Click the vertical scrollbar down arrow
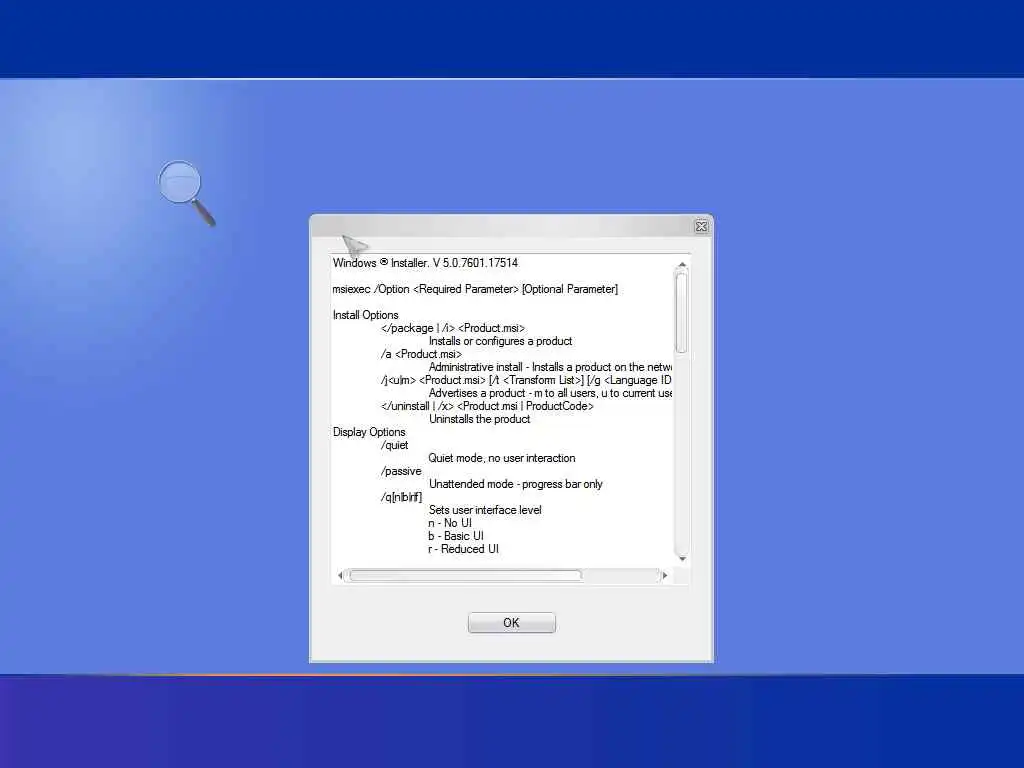Viewport: 1024px width, 768px height. 682,559
